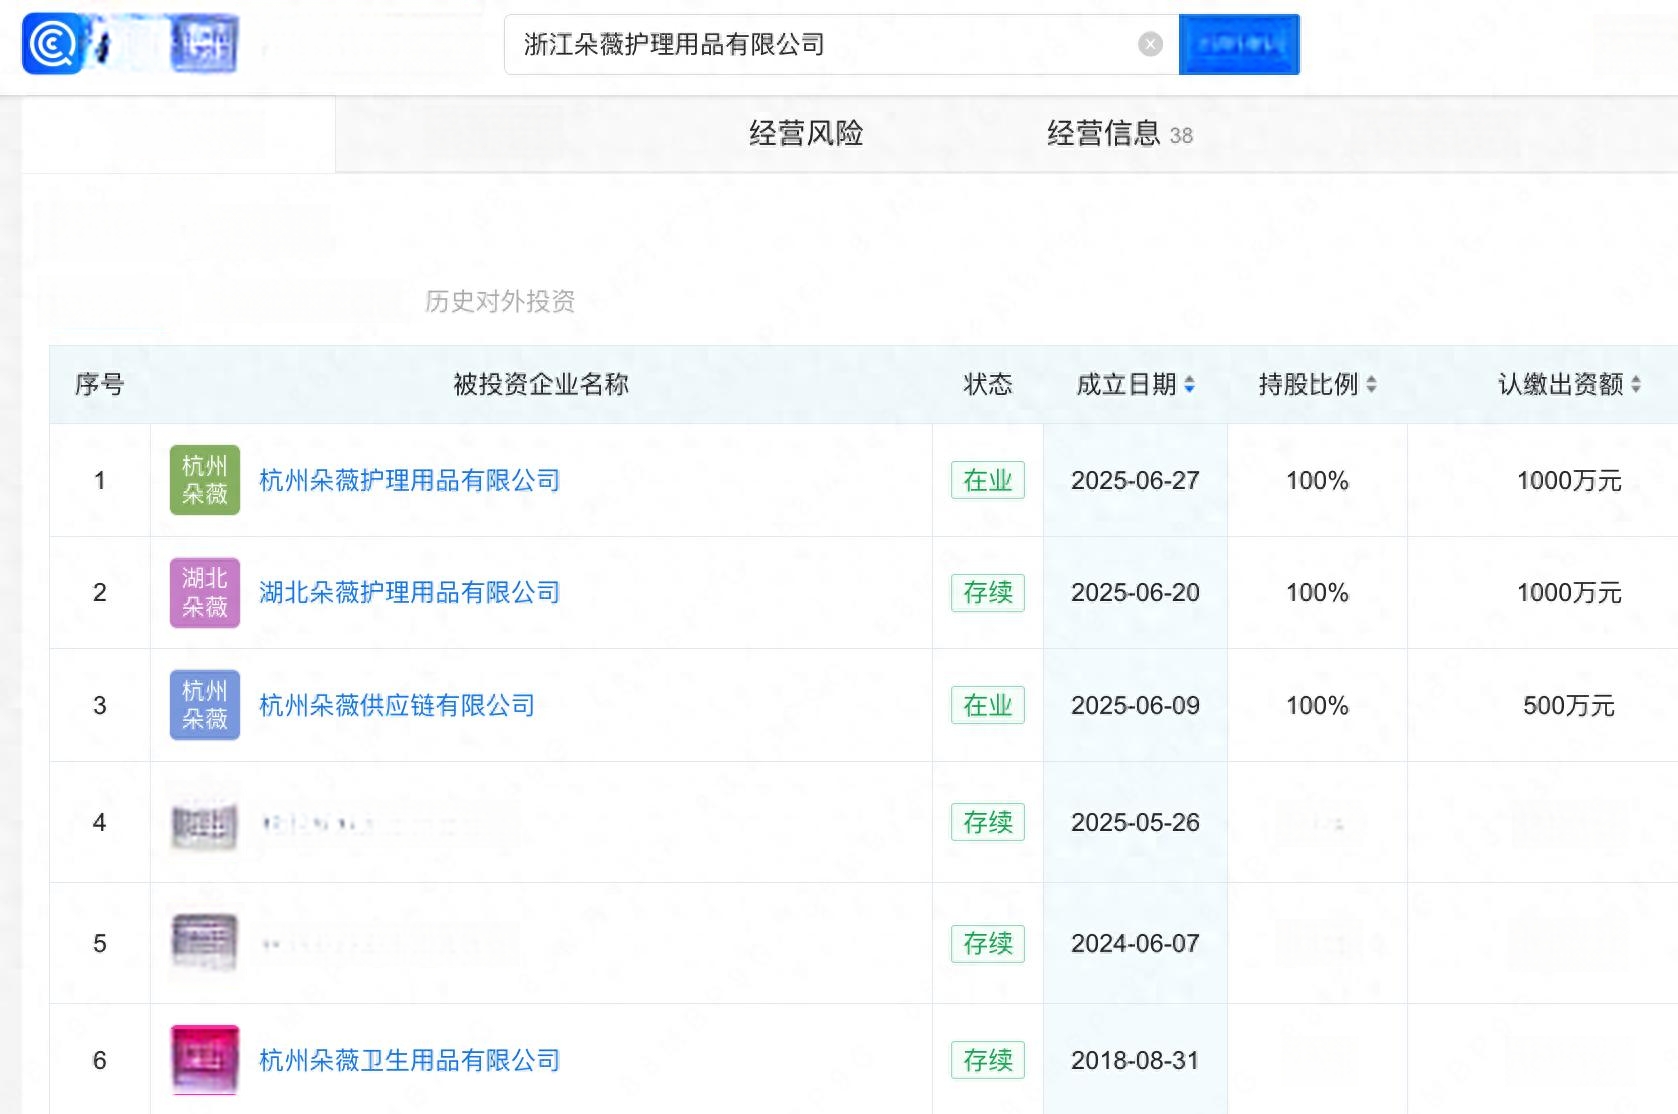Open the 经营风险 tab
Viewport: 1678px width, 1114px height.
(806, 133)
